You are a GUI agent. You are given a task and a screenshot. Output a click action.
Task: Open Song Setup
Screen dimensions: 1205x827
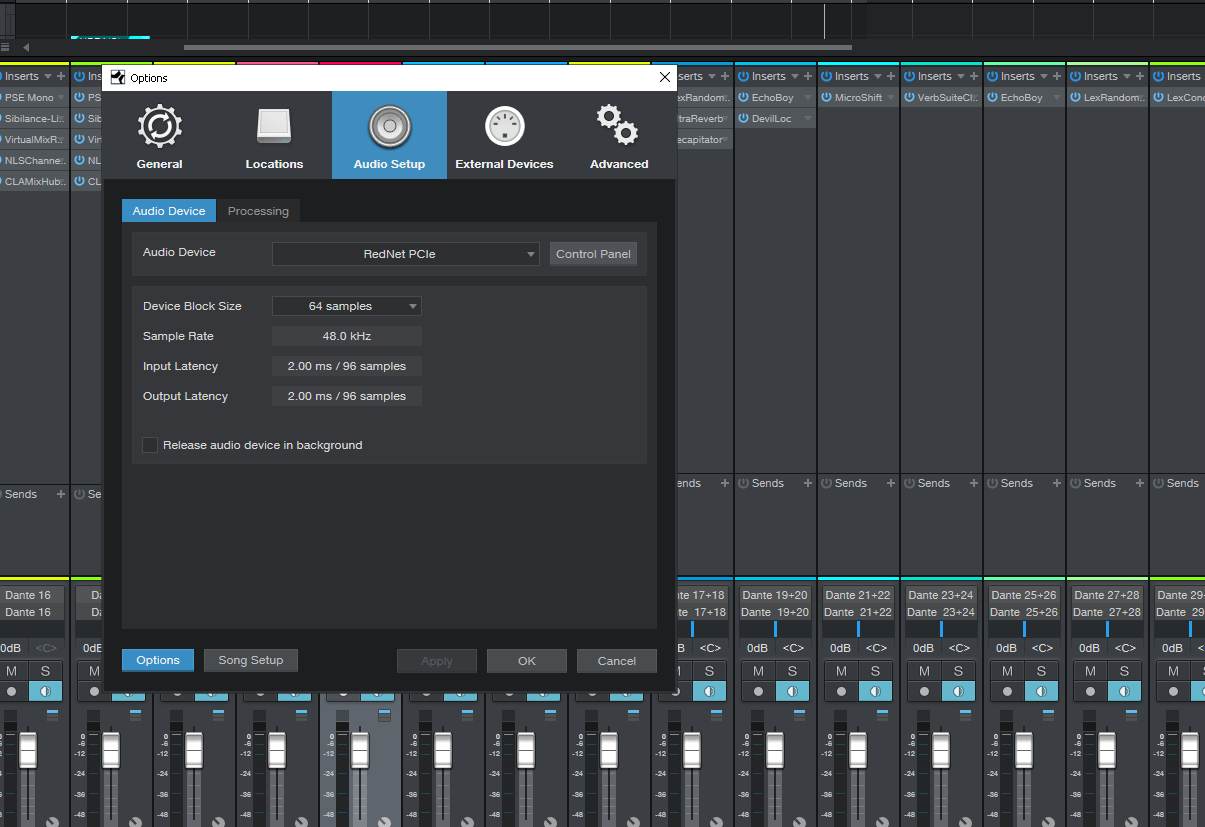[x=251, y=660]
